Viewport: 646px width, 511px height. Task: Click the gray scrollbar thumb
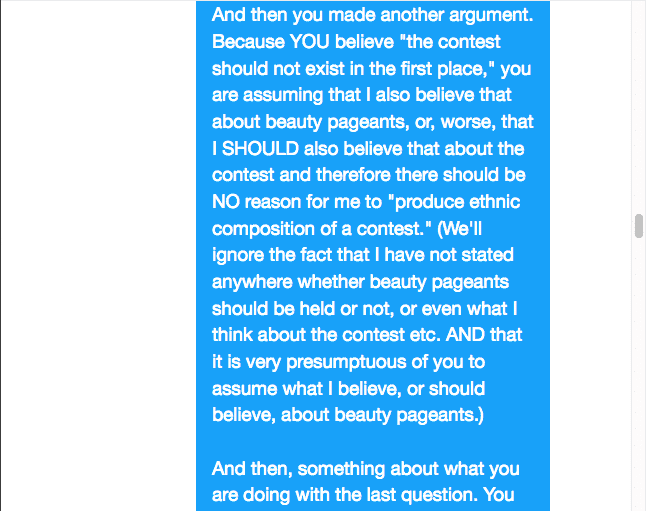tap(639, 226)
